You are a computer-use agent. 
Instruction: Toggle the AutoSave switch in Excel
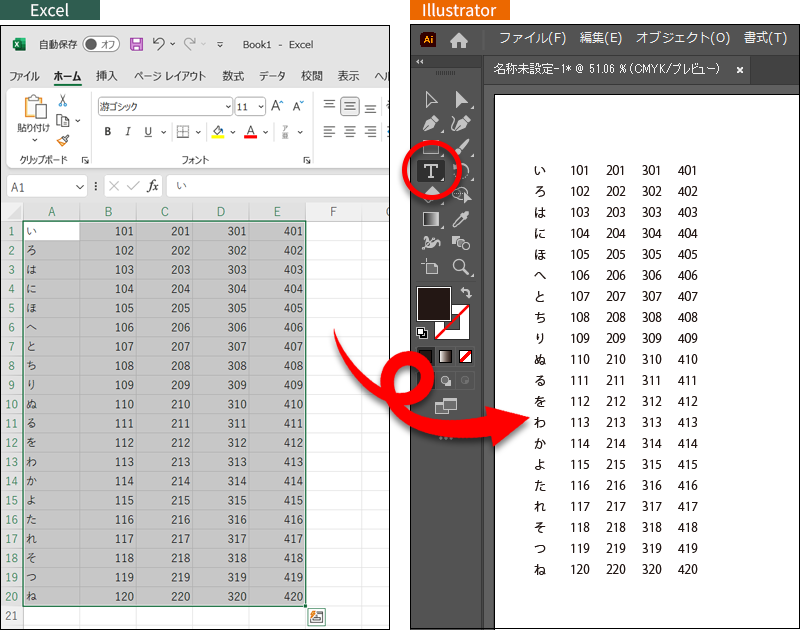(101, 45)
